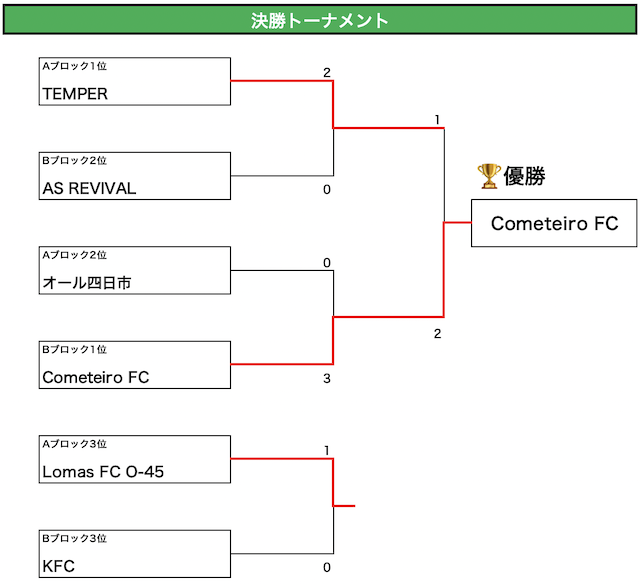Click AS REVIVAL's score of 0
Image resolution: width=640 pixels, height=588 pixels.
(326, 189)
